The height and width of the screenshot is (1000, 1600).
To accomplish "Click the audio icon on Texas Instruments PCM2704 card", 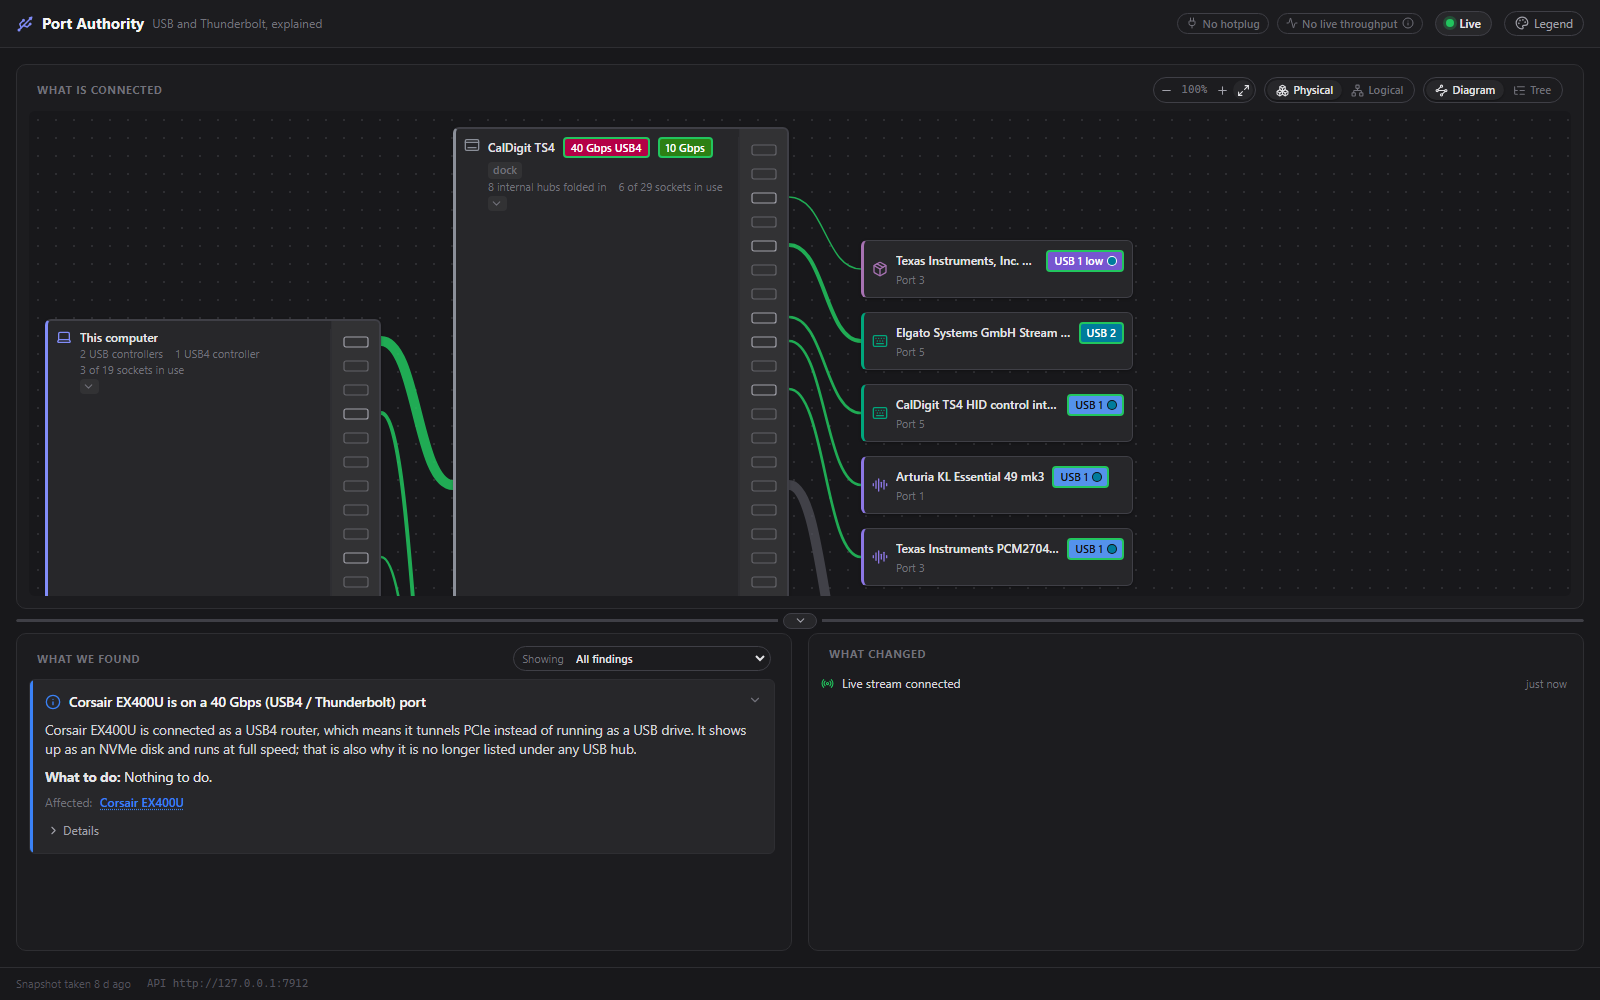I will [x=880, y=557].
